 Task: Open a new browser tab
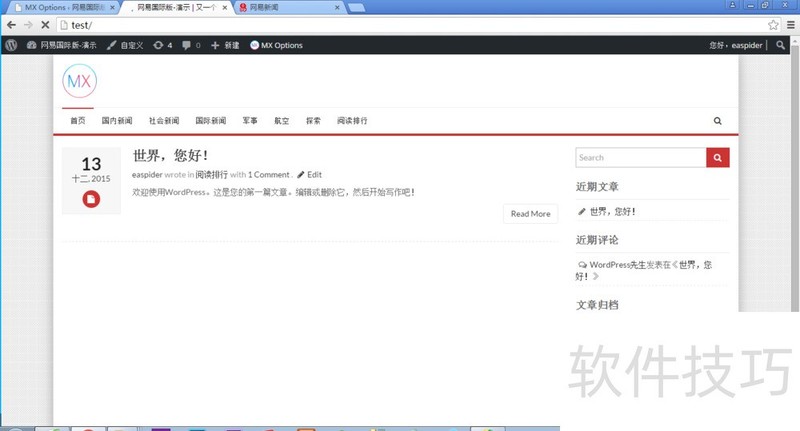point(356,8)
